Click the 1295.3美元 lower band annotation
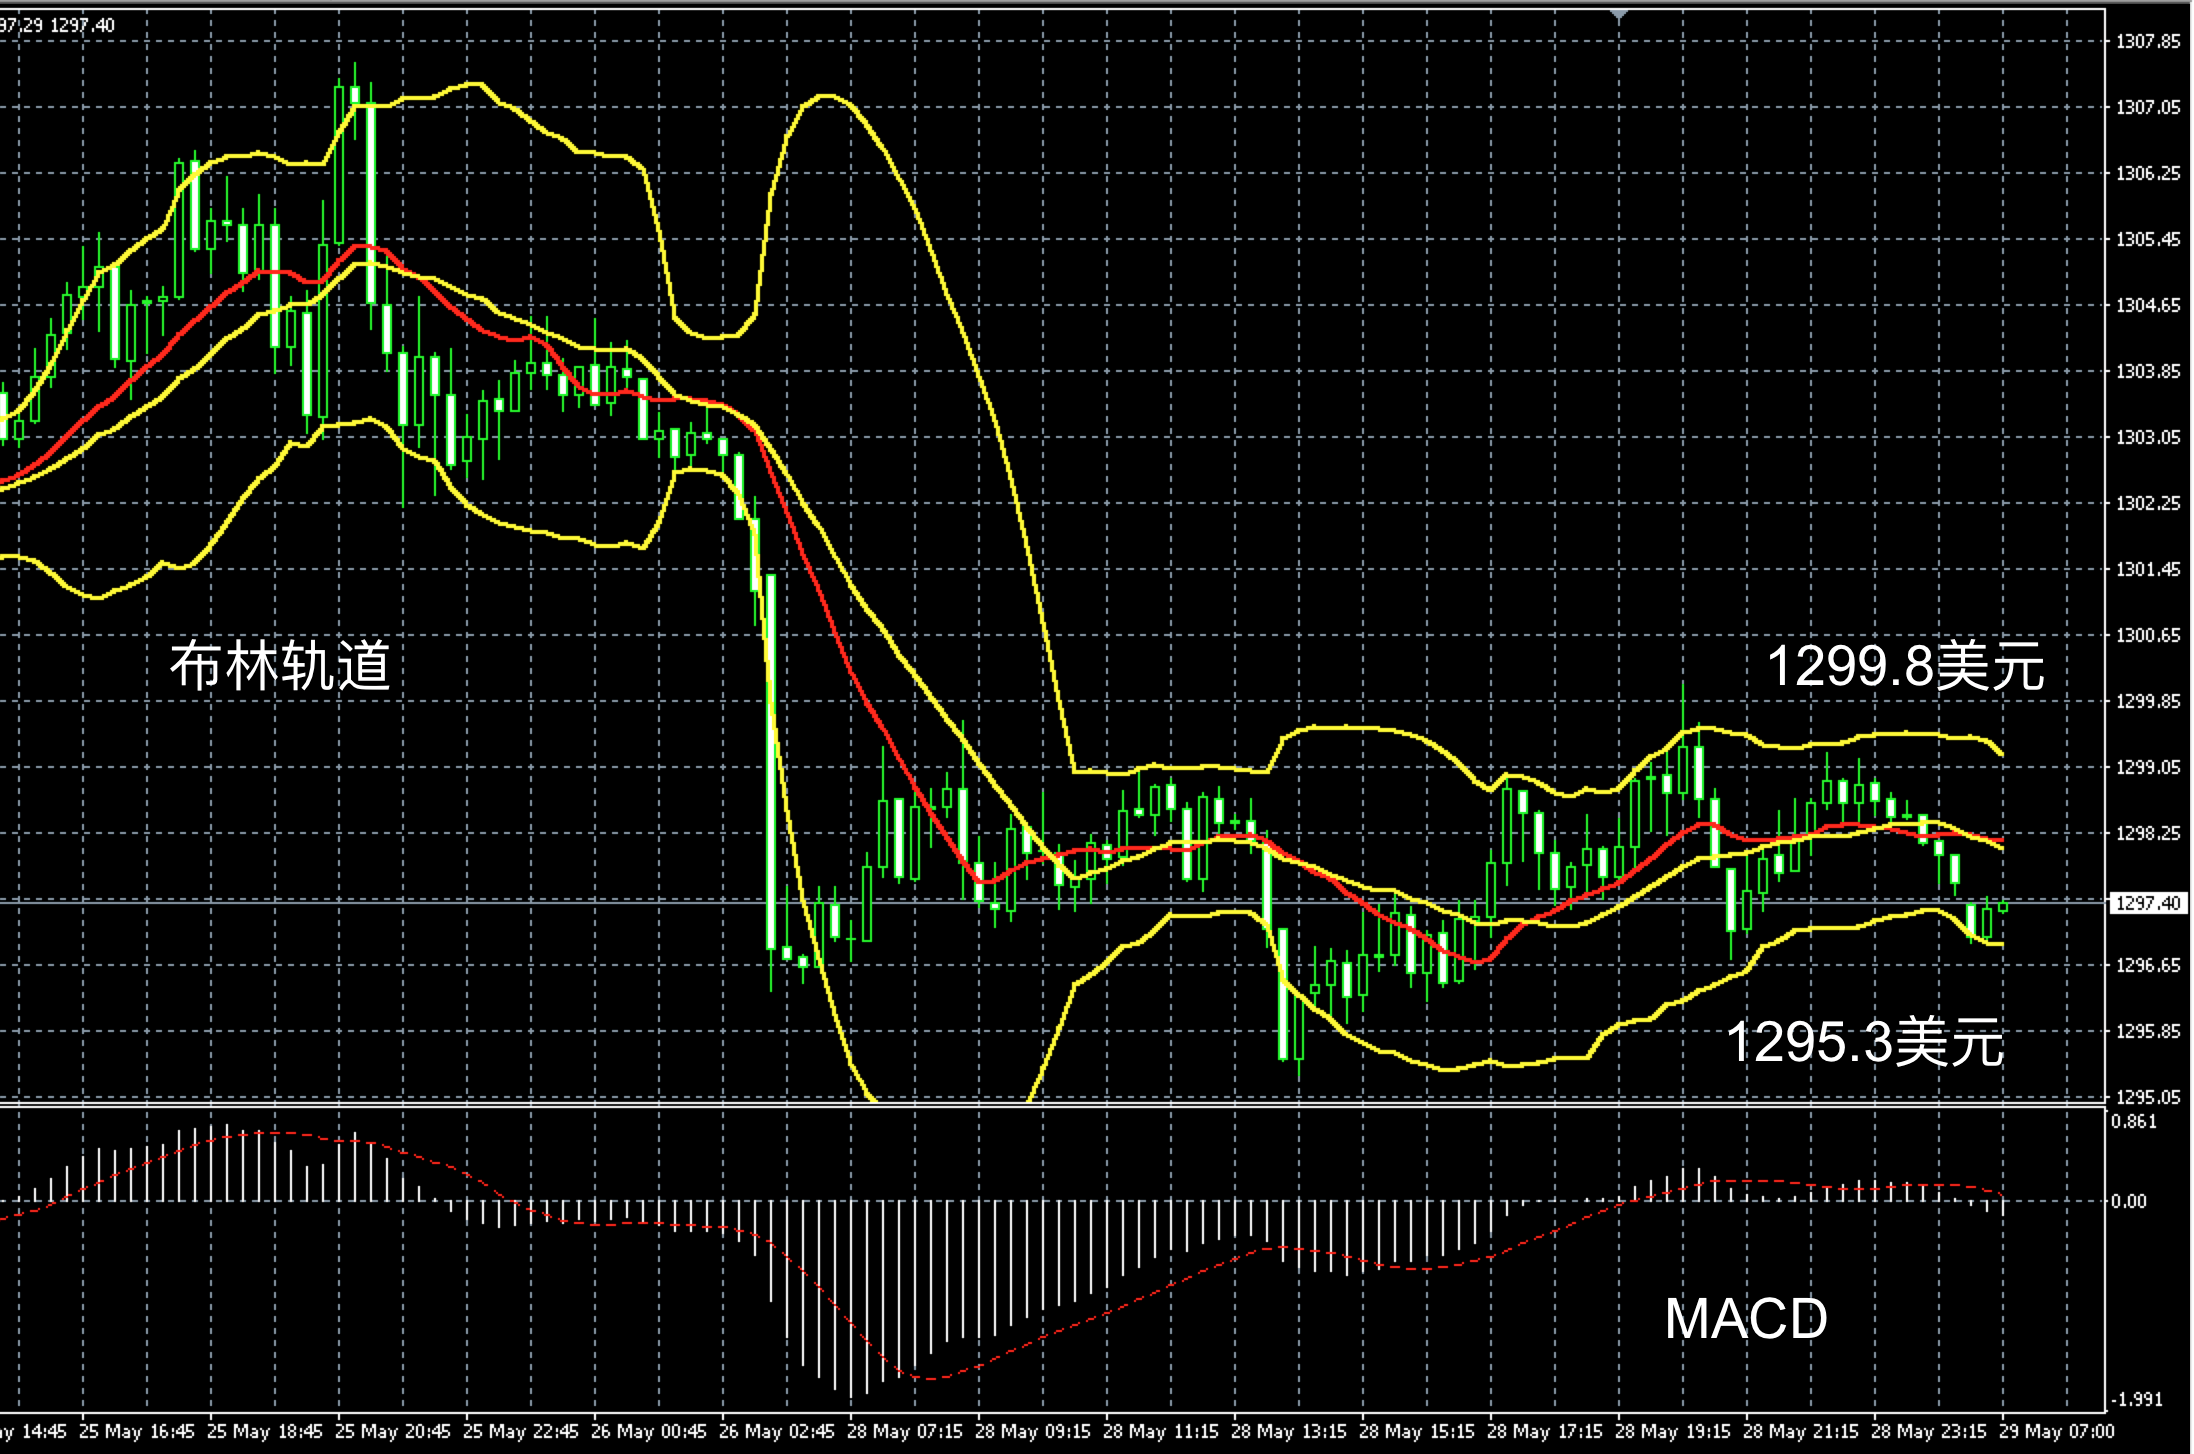The image size is (2194, 1454). tap(1864, 1042)
